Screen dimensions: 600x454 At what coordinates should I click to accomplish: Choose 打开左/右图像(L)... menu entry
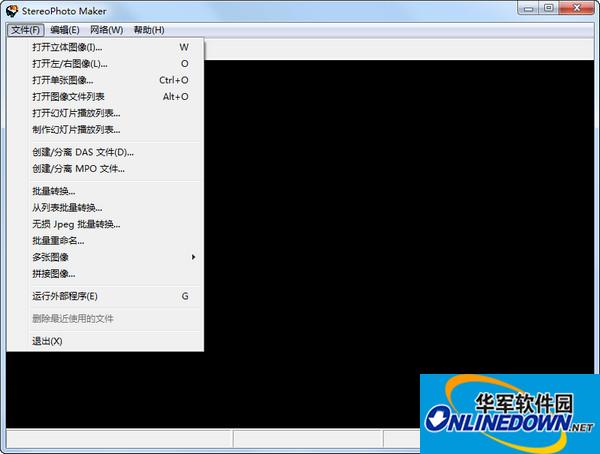[105, 64]
